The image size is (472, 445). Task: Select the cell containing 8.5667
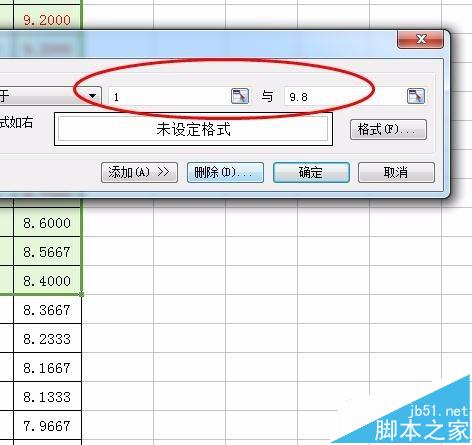coord(47,251)
